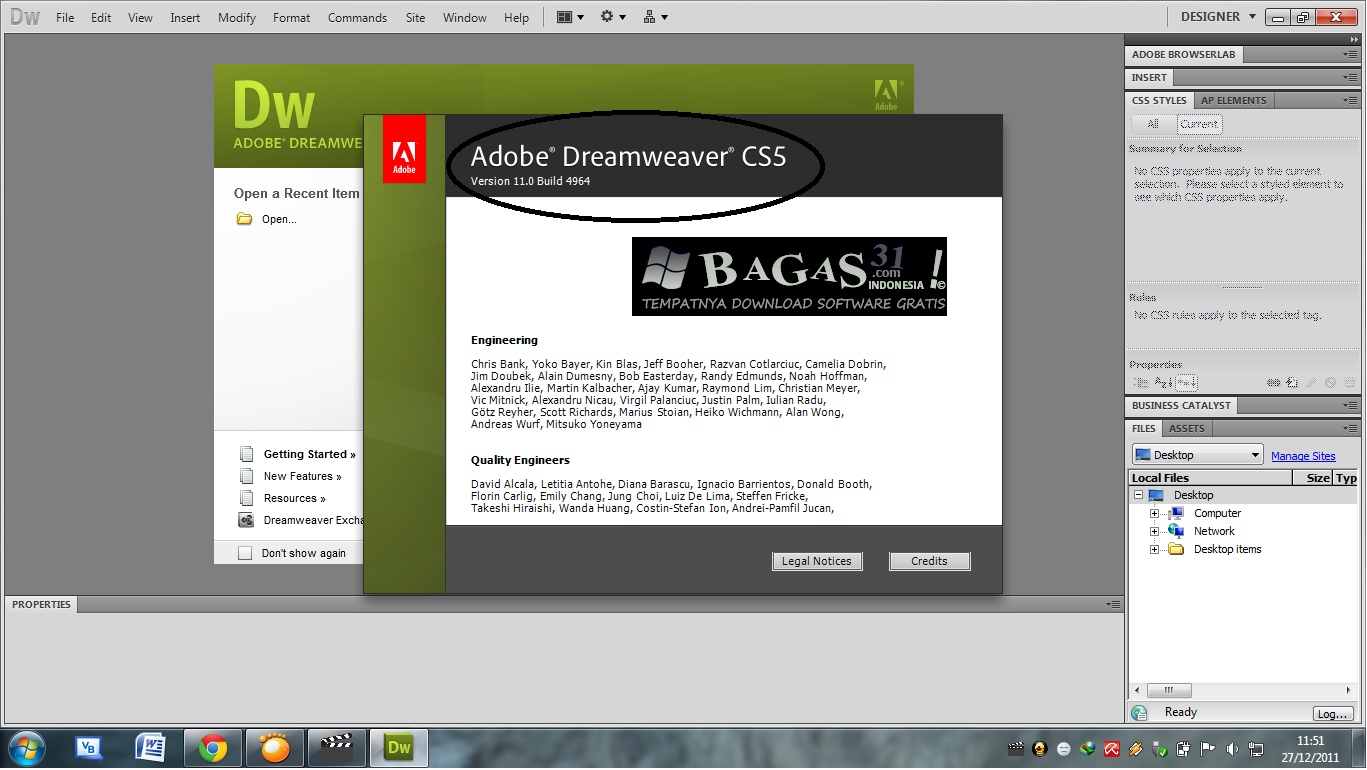
Task: Collapse the Desktop tree node
Action: [x=1138, y=495]
